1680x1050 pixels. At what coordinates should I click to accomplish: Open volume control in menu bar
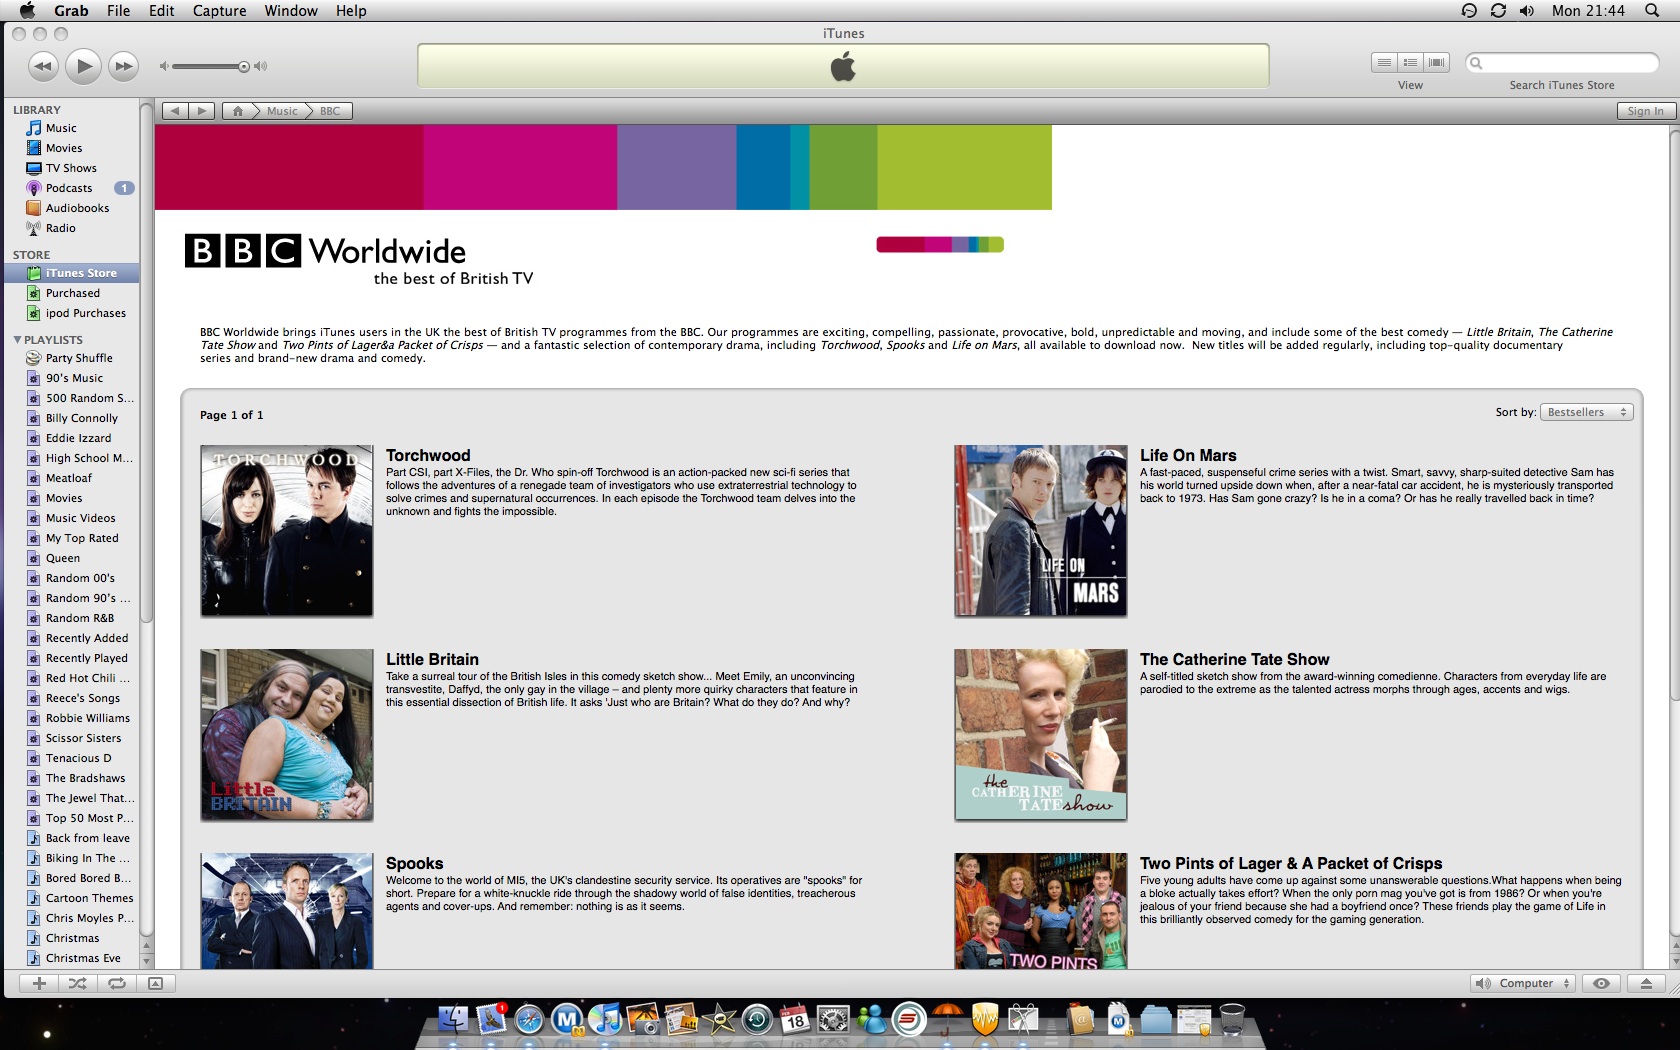(1526, 11)
